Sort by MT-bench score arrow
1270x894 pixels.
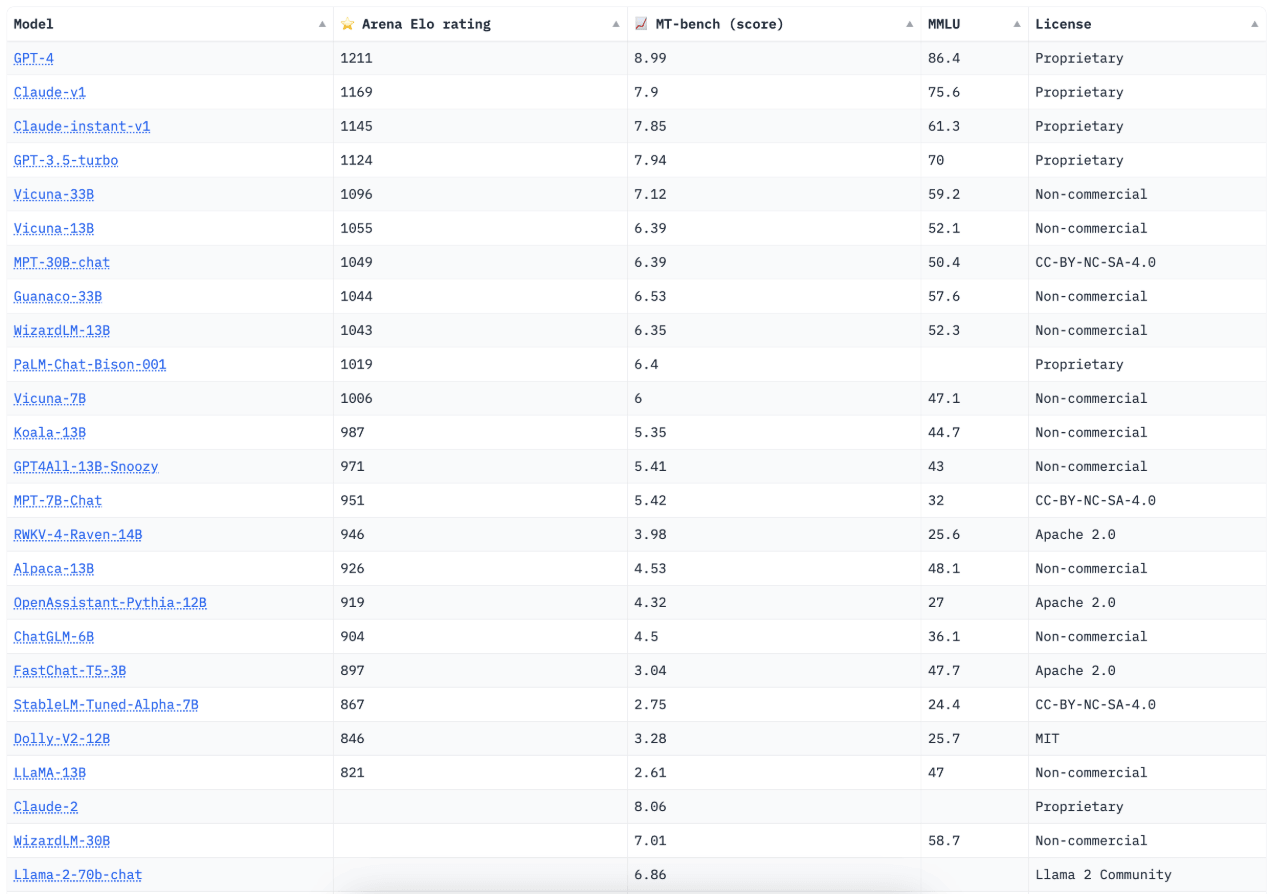[x=910, y=24]
